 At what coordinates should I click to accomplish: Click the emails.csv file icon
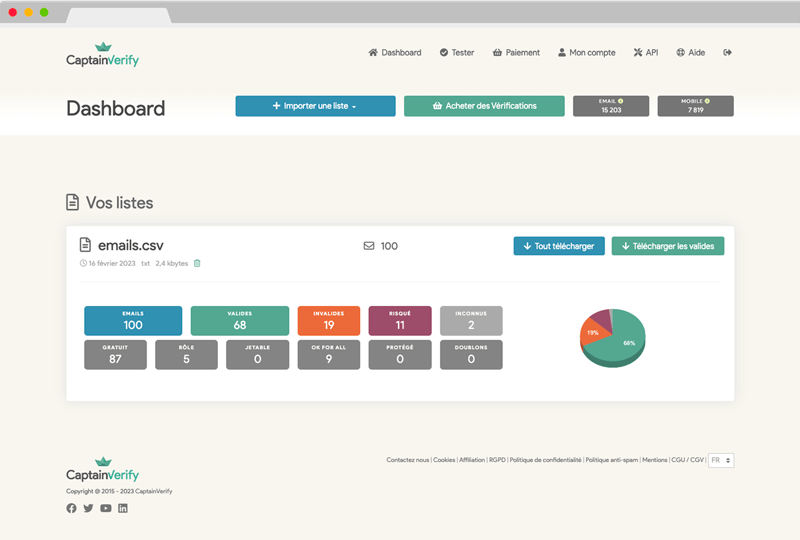click(85, 245)
